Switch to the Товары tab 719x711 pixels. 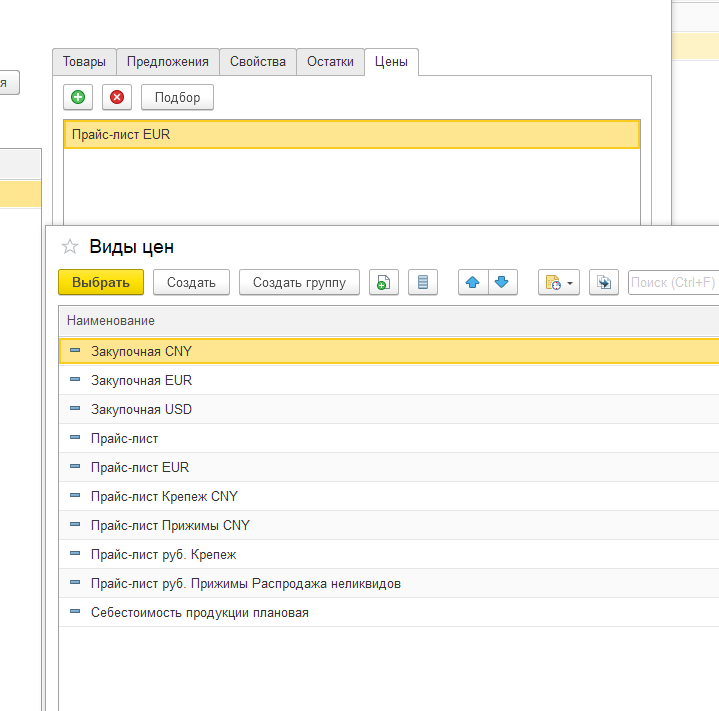84,62
